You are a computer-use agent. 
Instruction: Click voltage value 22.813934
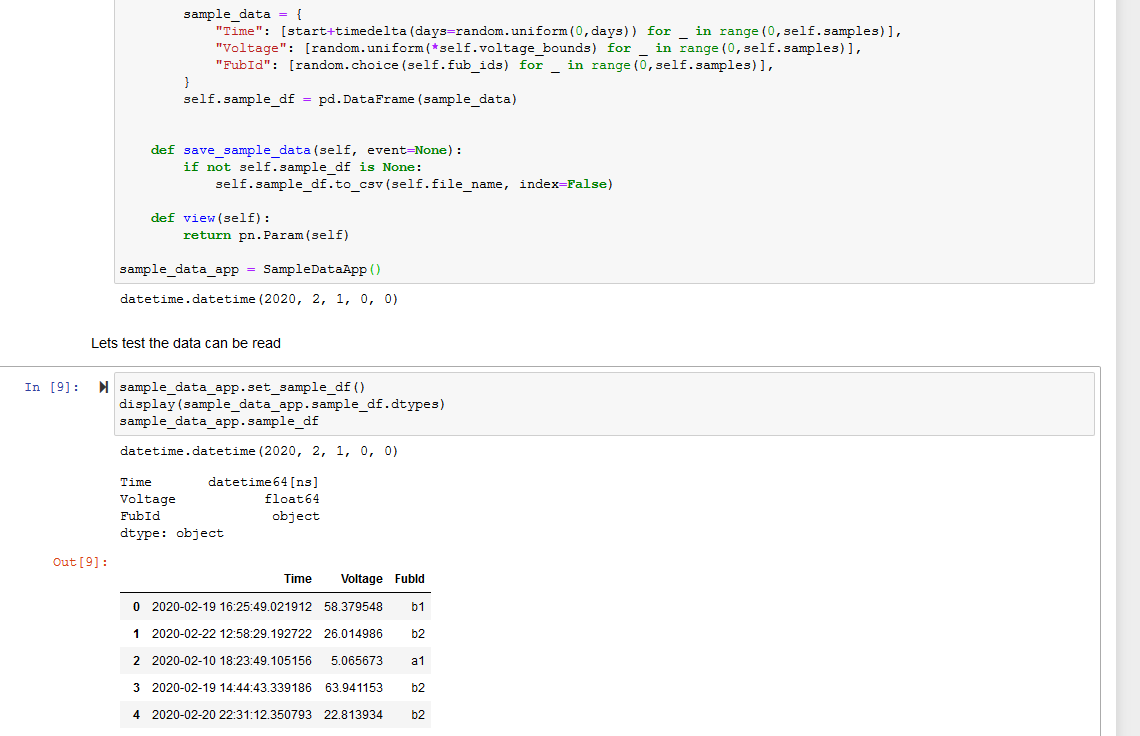tap(353, 714)
